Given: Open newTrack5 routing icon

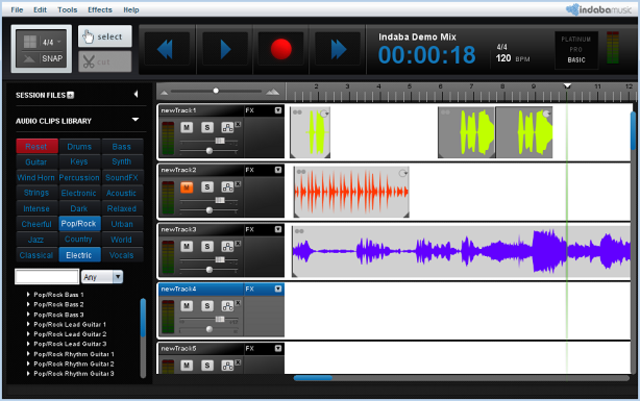Looking at the screenshot, I should [x=227, y=365].
